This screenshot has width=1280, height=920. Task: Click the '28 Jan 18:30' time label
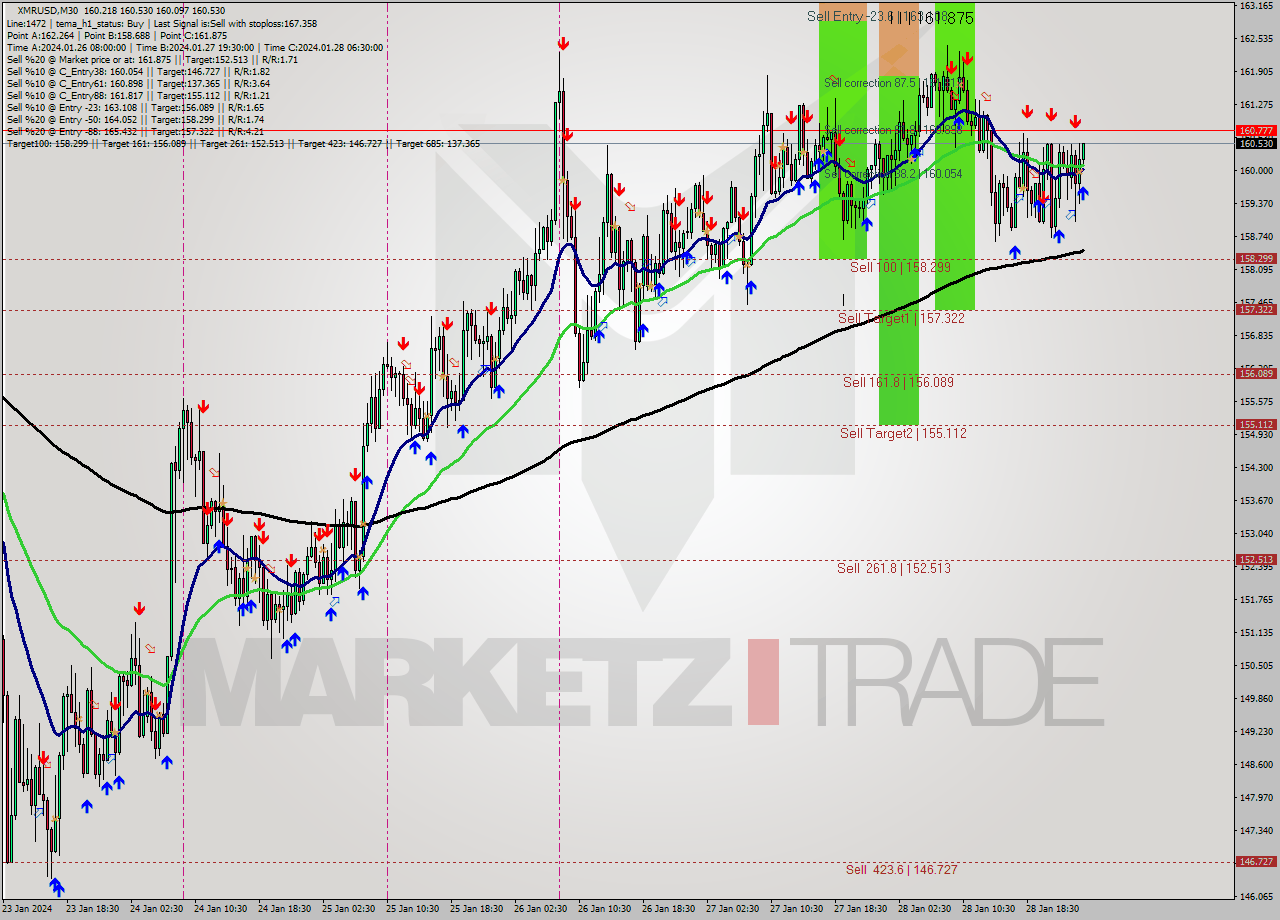click(x=1052, y=910)
